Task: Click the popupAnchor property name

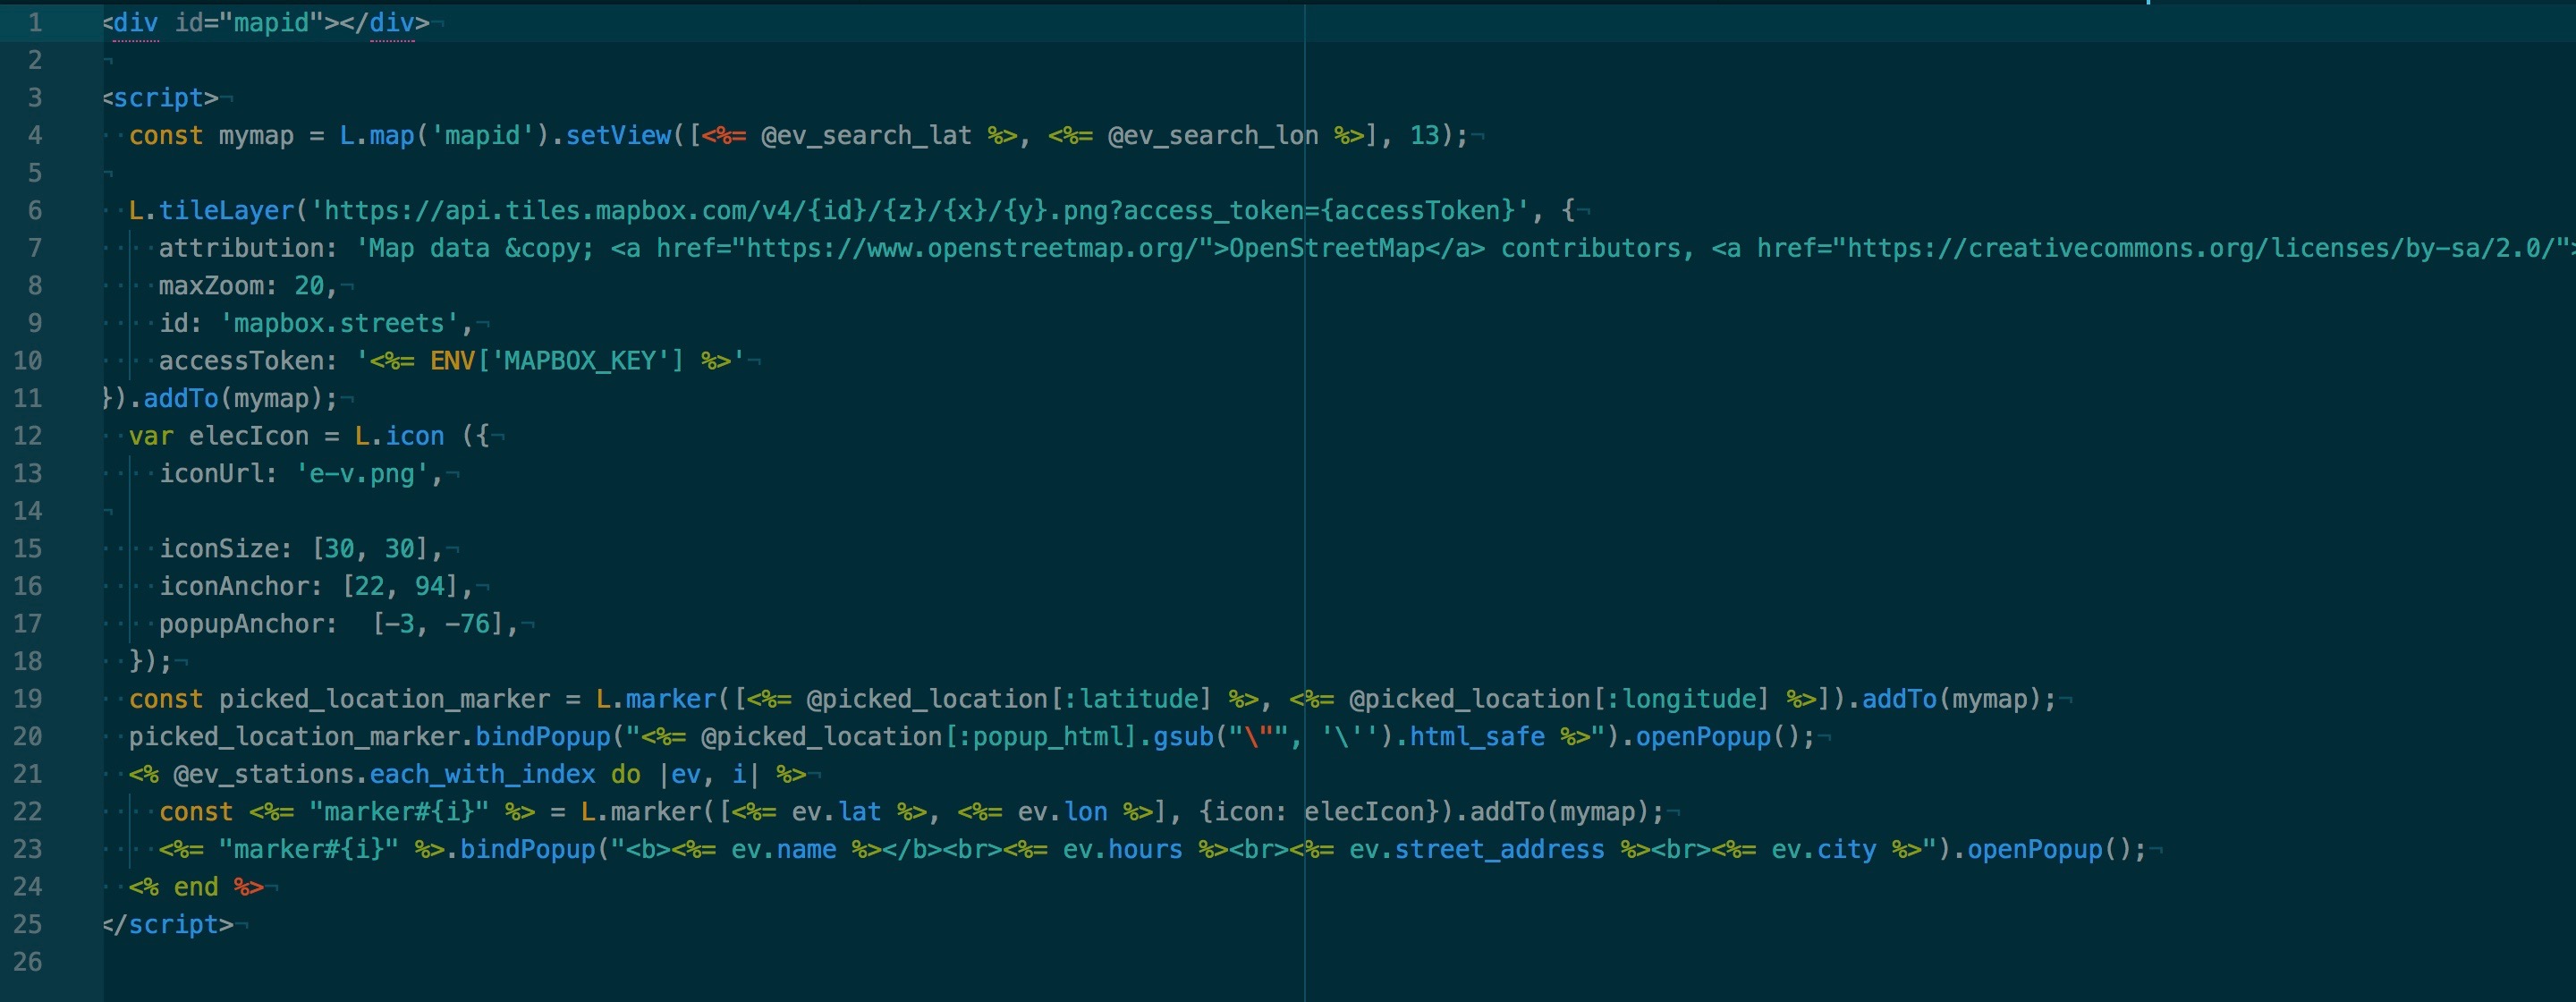Action: tap(241, 624)
